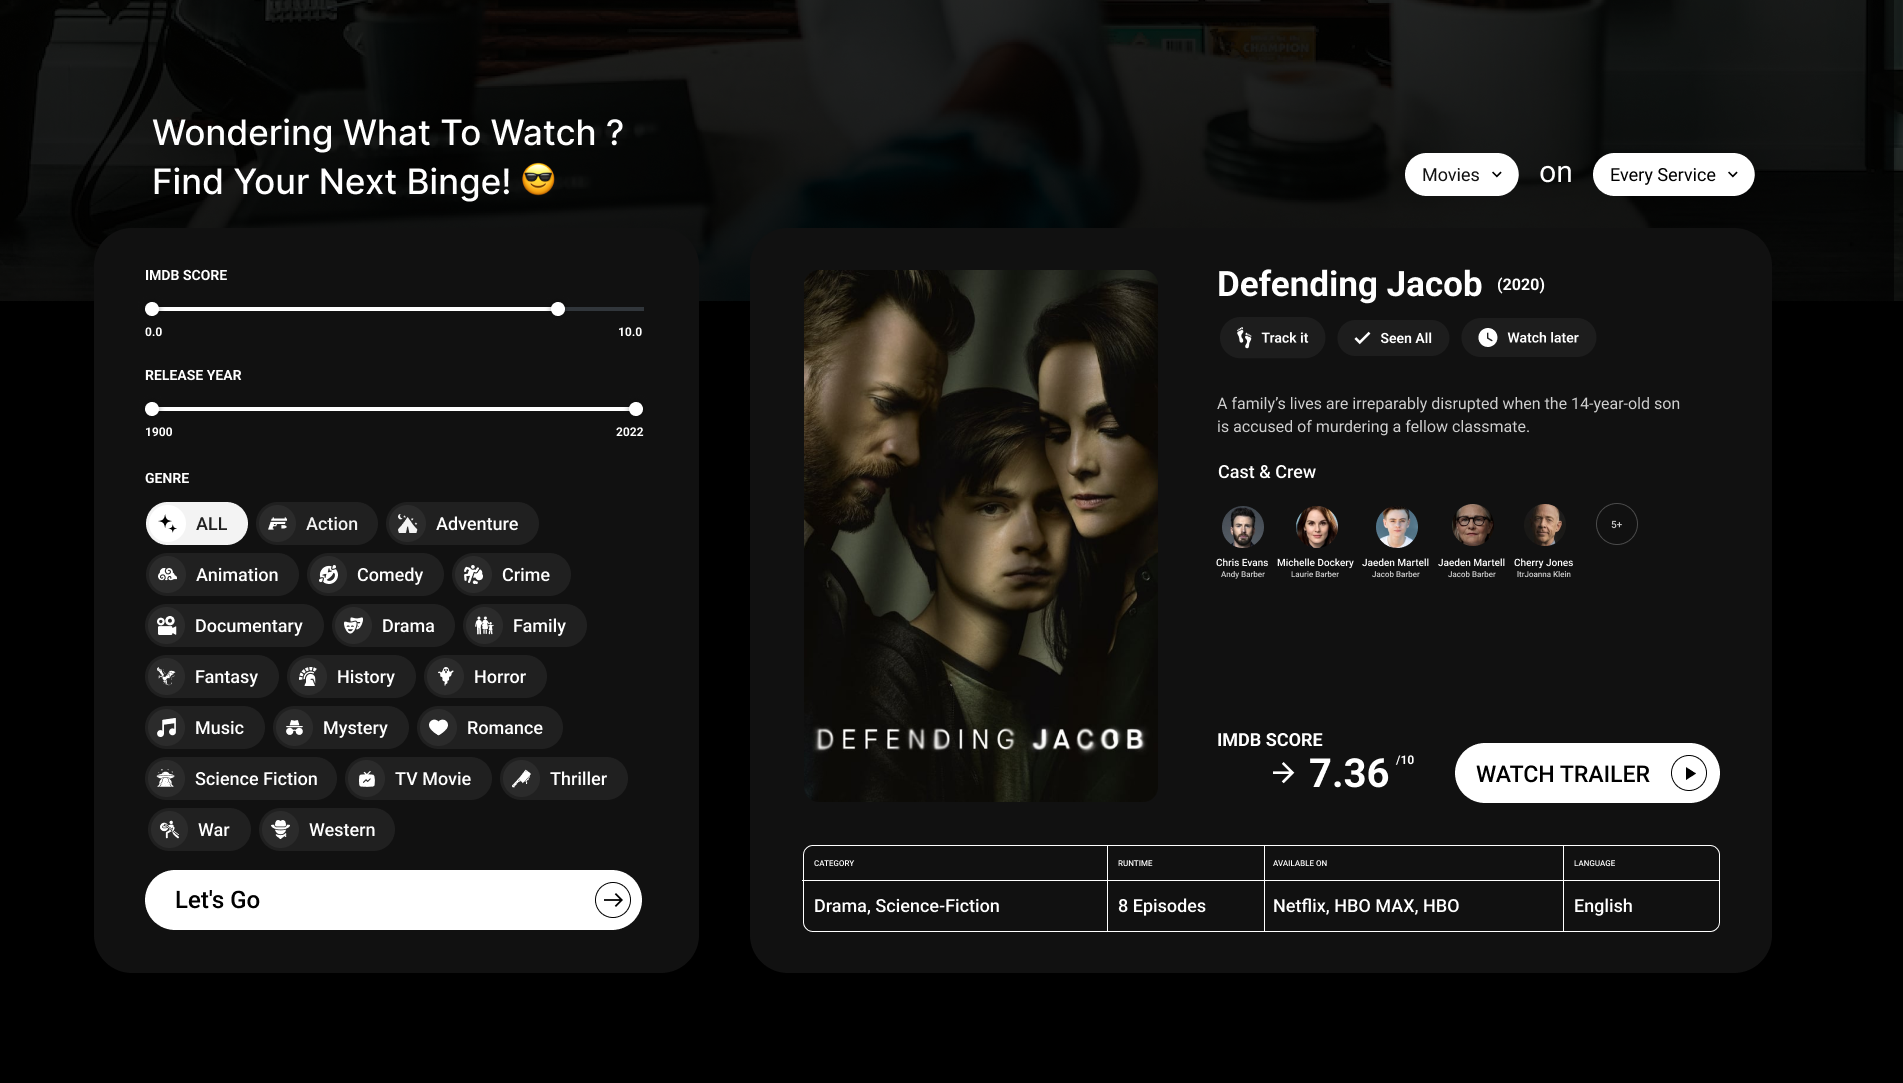This screenshot has width=1903, height=1083.
Task: Click the play icon in Watch Trailer
Action: coord(1689,773)
